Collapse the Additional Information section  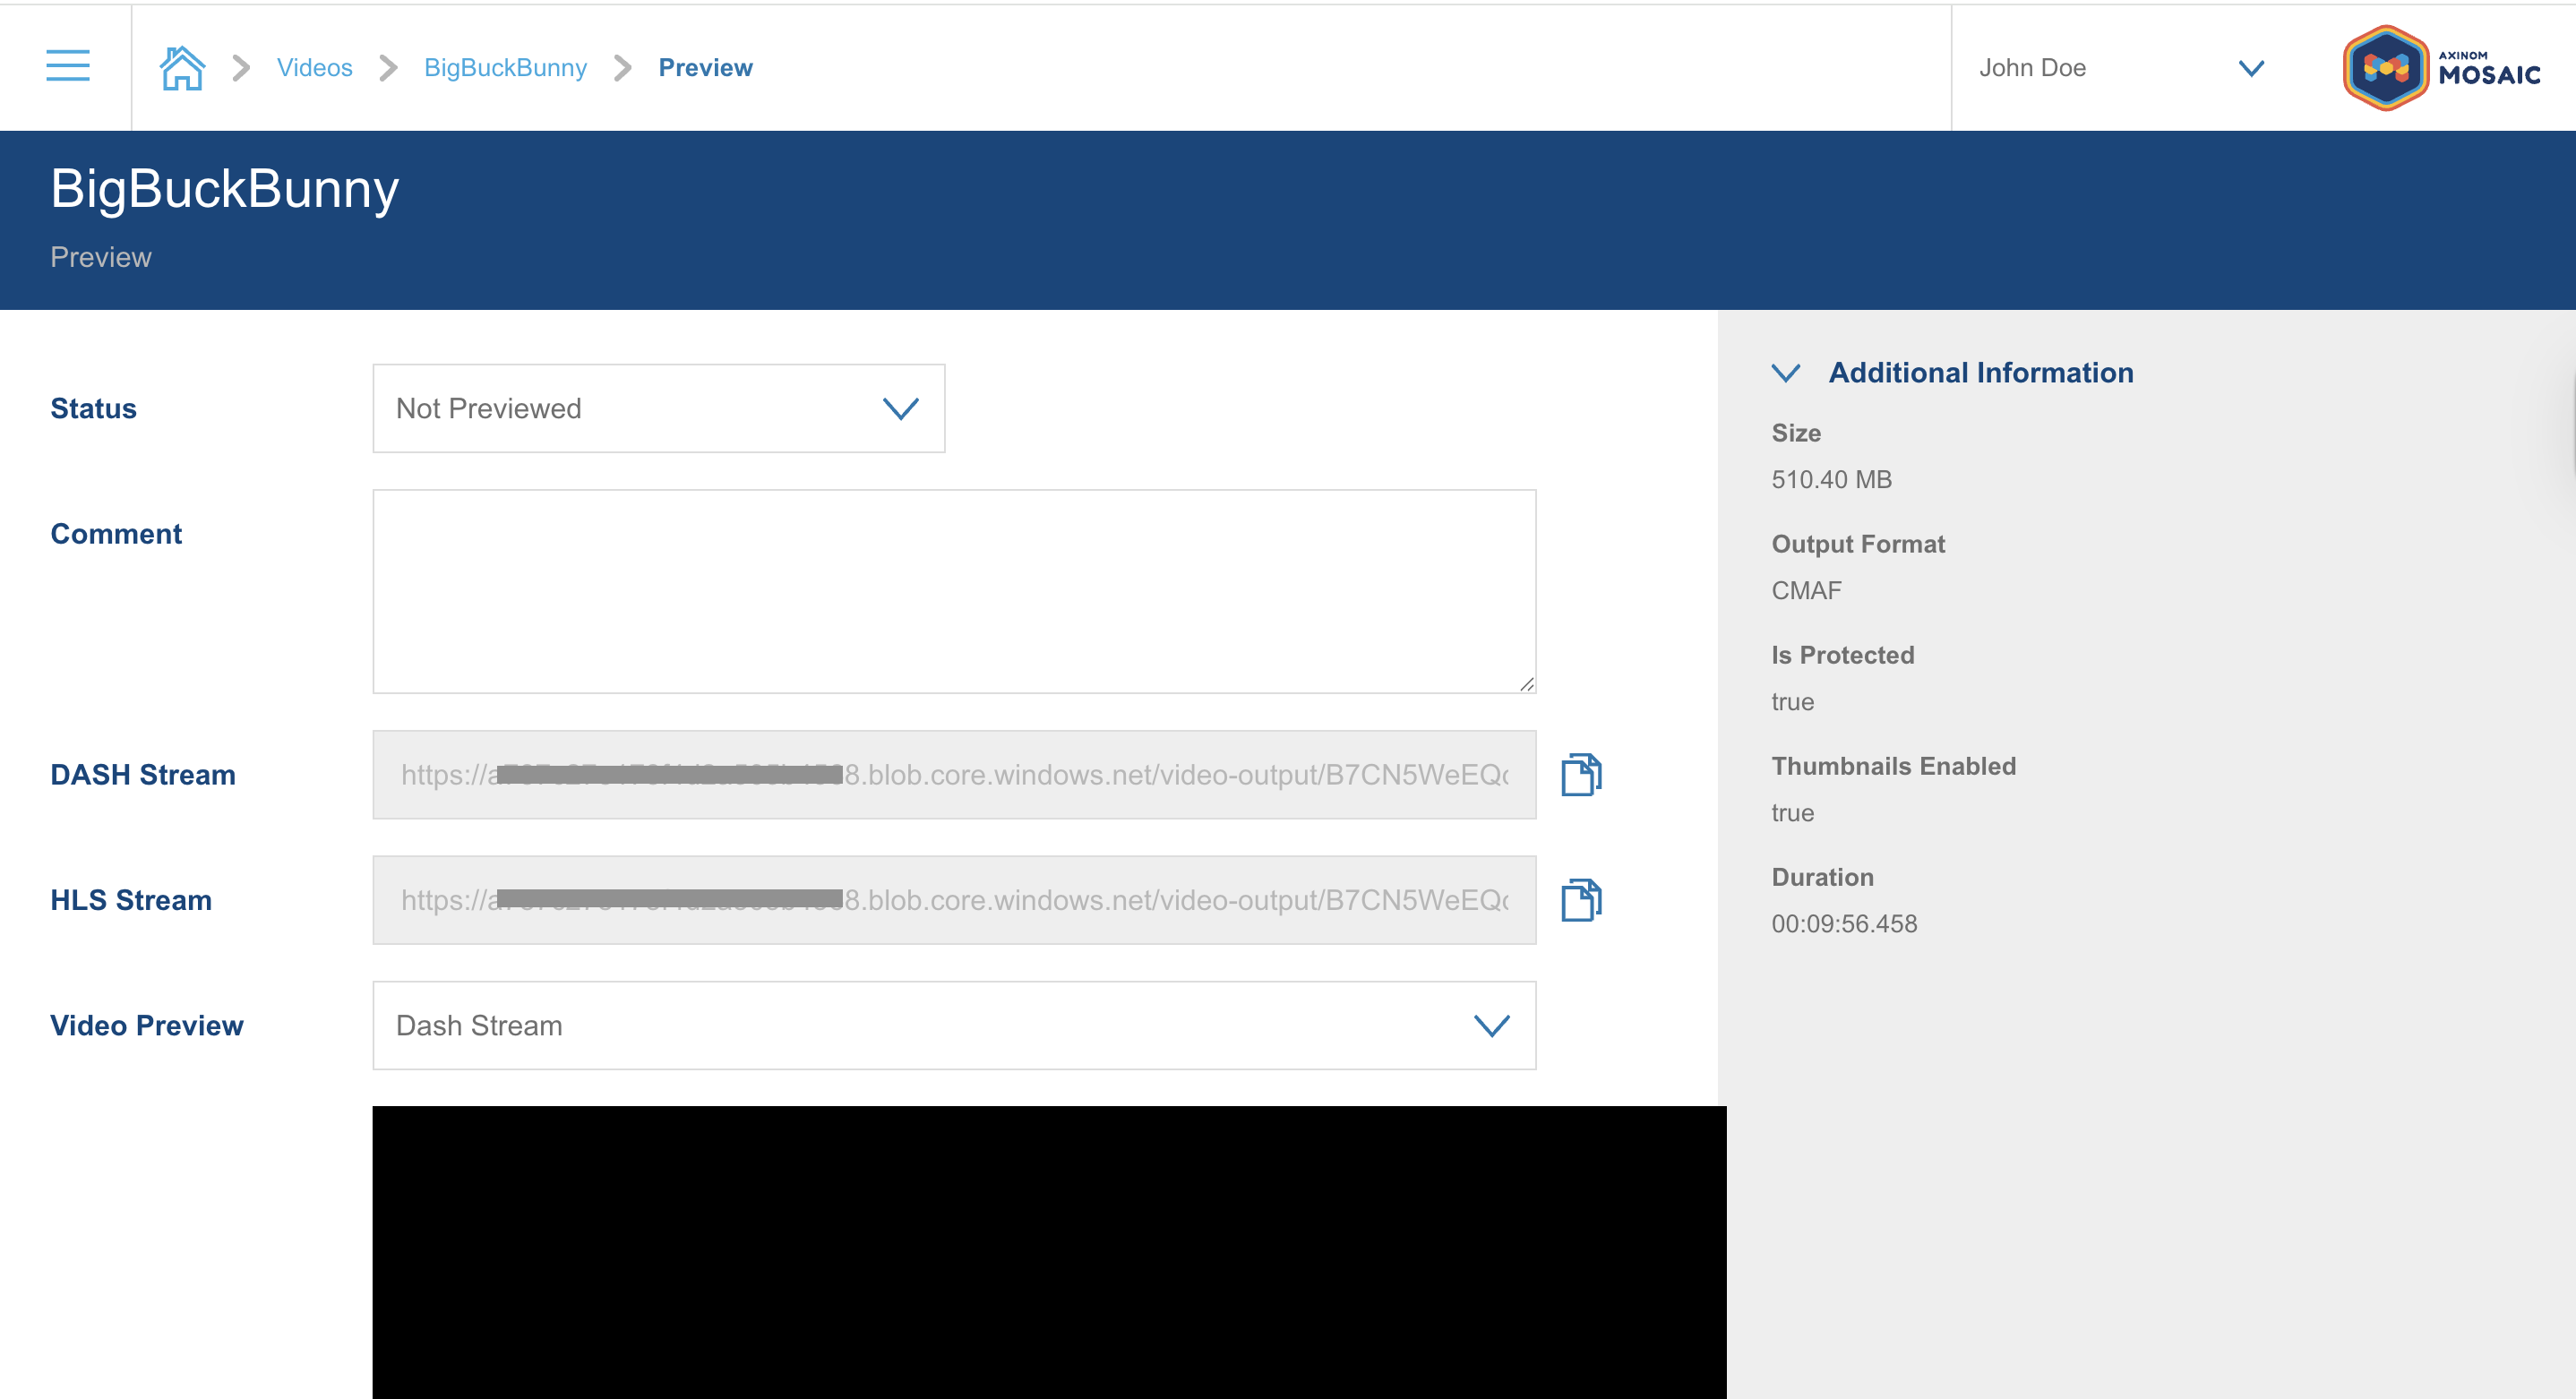pos(1786,374)
